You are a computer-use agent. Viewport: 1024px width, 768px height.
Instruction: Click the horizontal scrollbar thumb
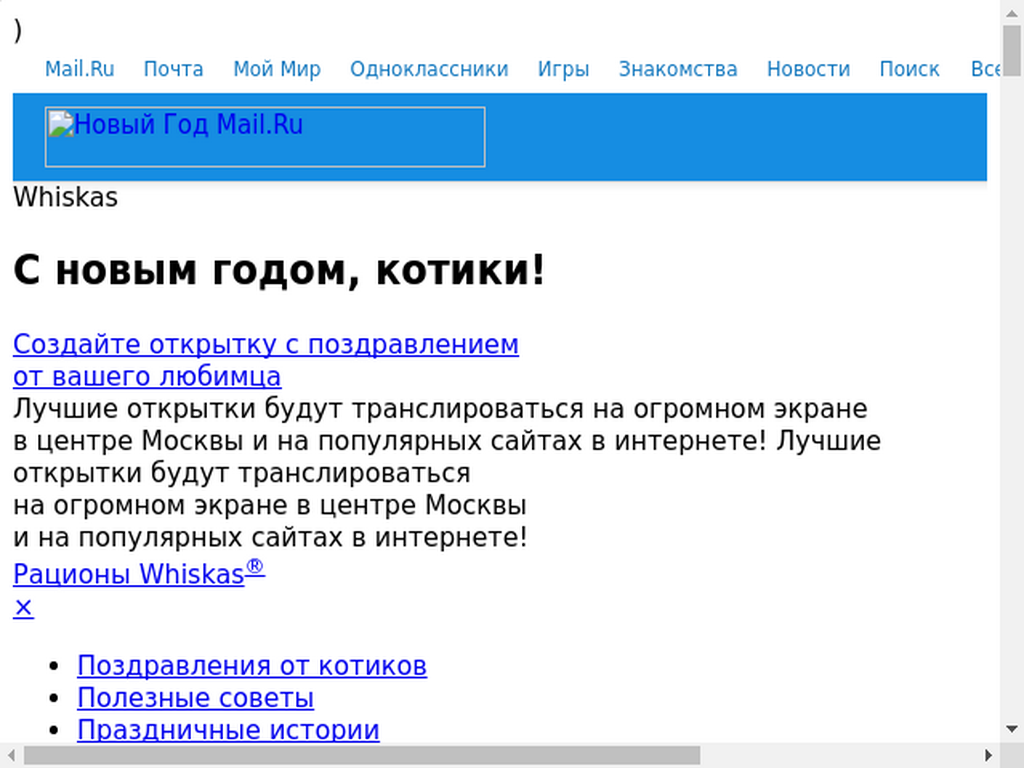pyautogui.click(x=362, y=756)
